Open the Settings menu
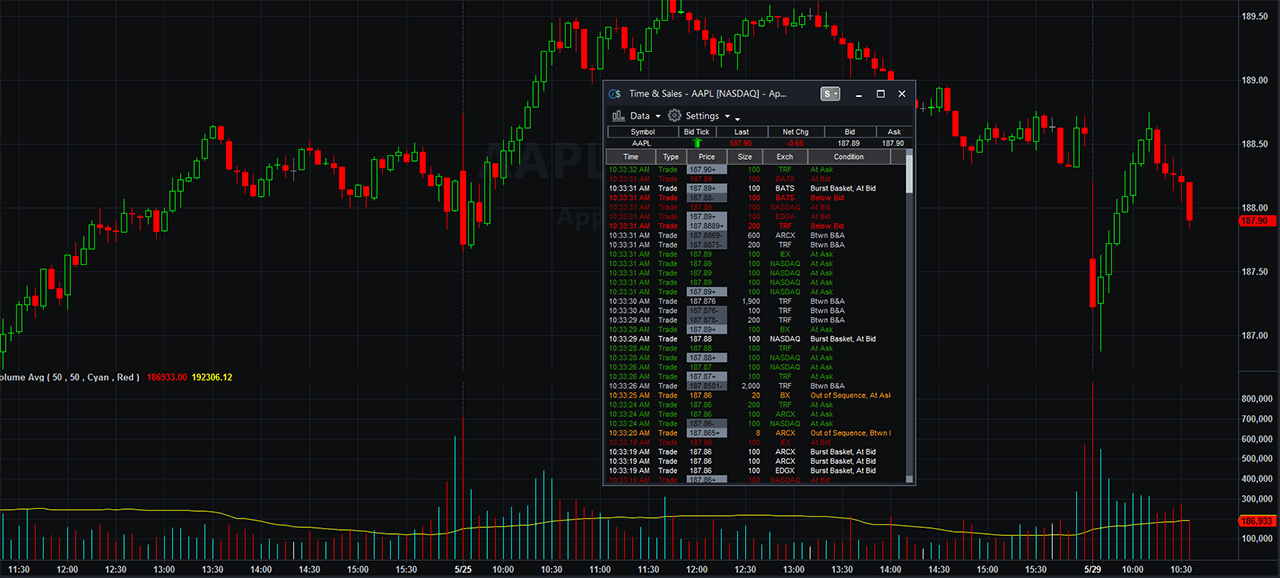The width and height of the screenshot is (1280, 578). (702, 116)
